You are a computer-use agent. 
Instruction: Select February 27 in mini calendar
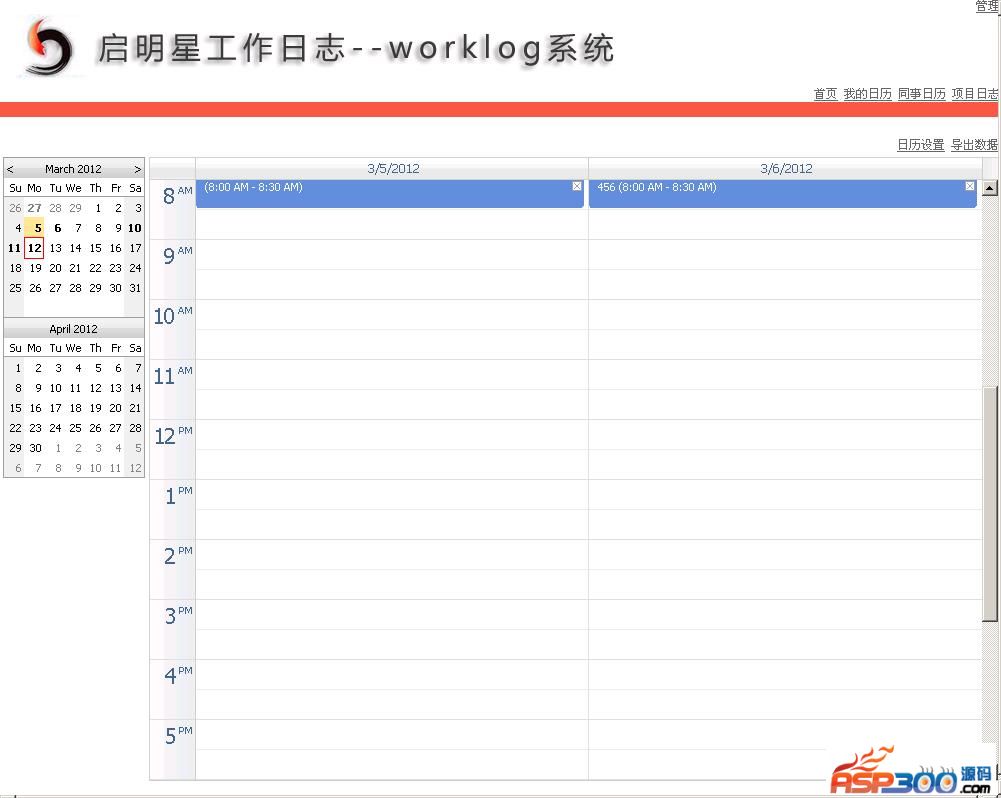point(34,208)
